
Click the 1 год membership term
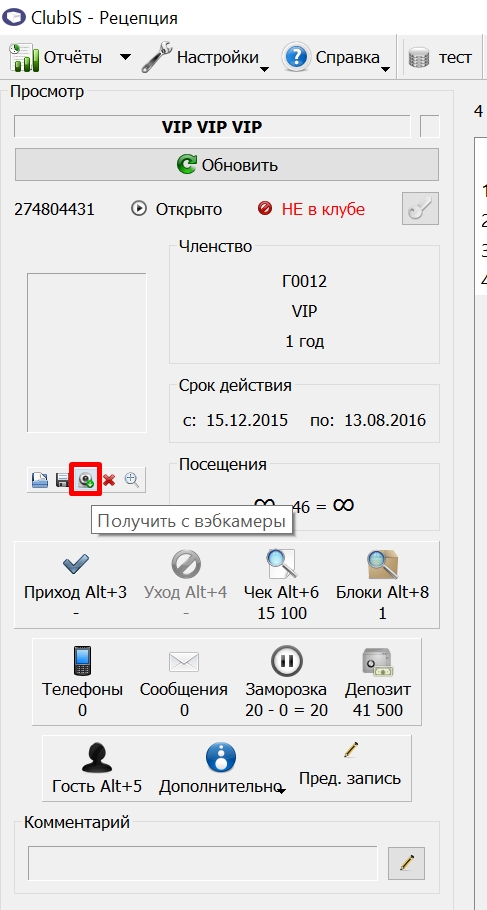pos(305,341)
